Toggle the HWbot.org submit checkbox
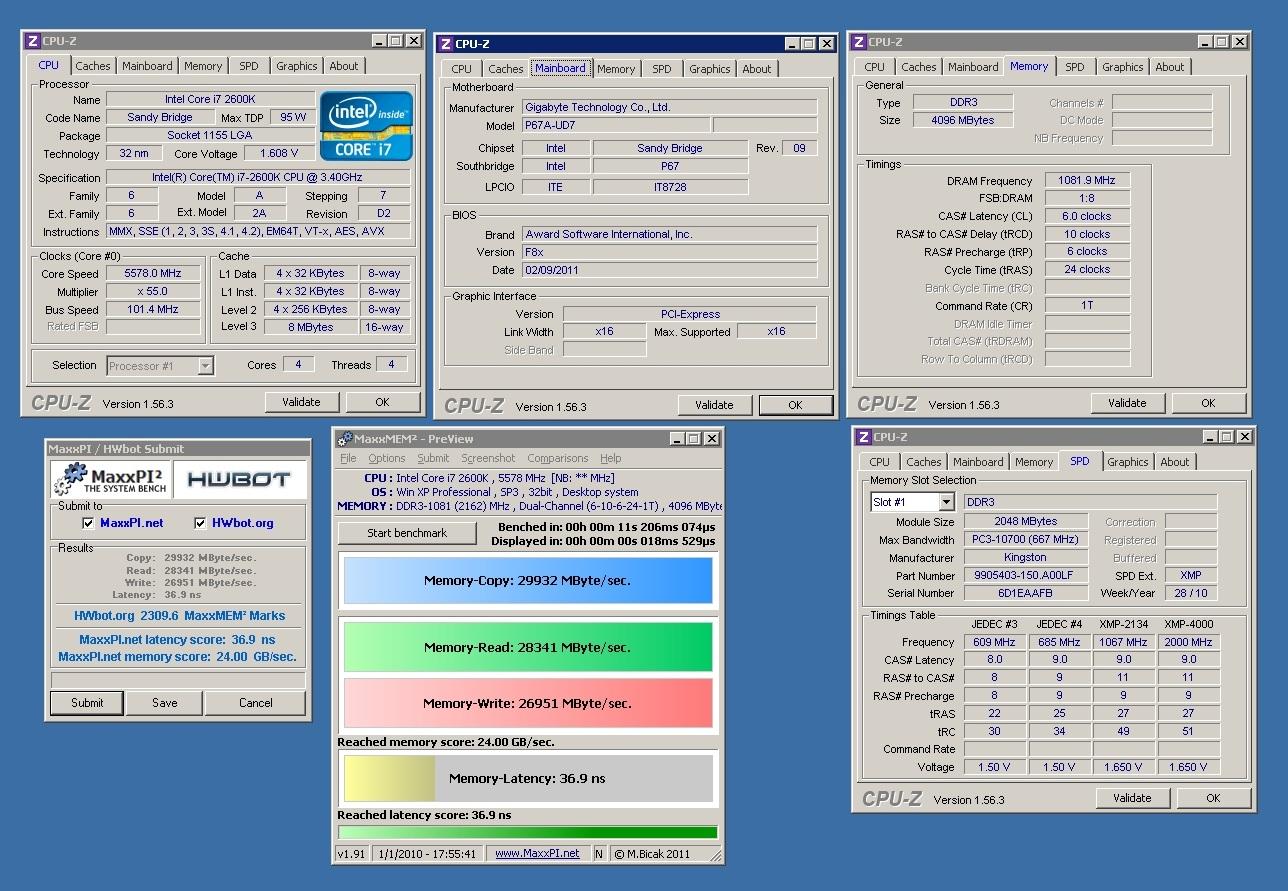Screen dimensions: 1288x891 pyautogui.click(x=200, y=523)
